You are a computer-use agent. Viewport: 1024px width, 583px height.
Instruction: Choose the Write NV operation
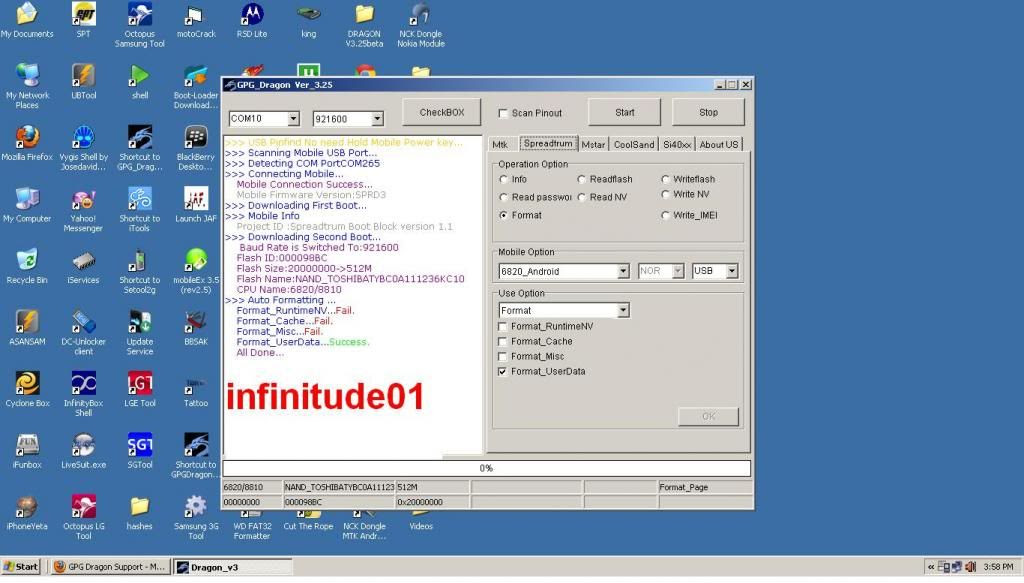coord(665,195)
